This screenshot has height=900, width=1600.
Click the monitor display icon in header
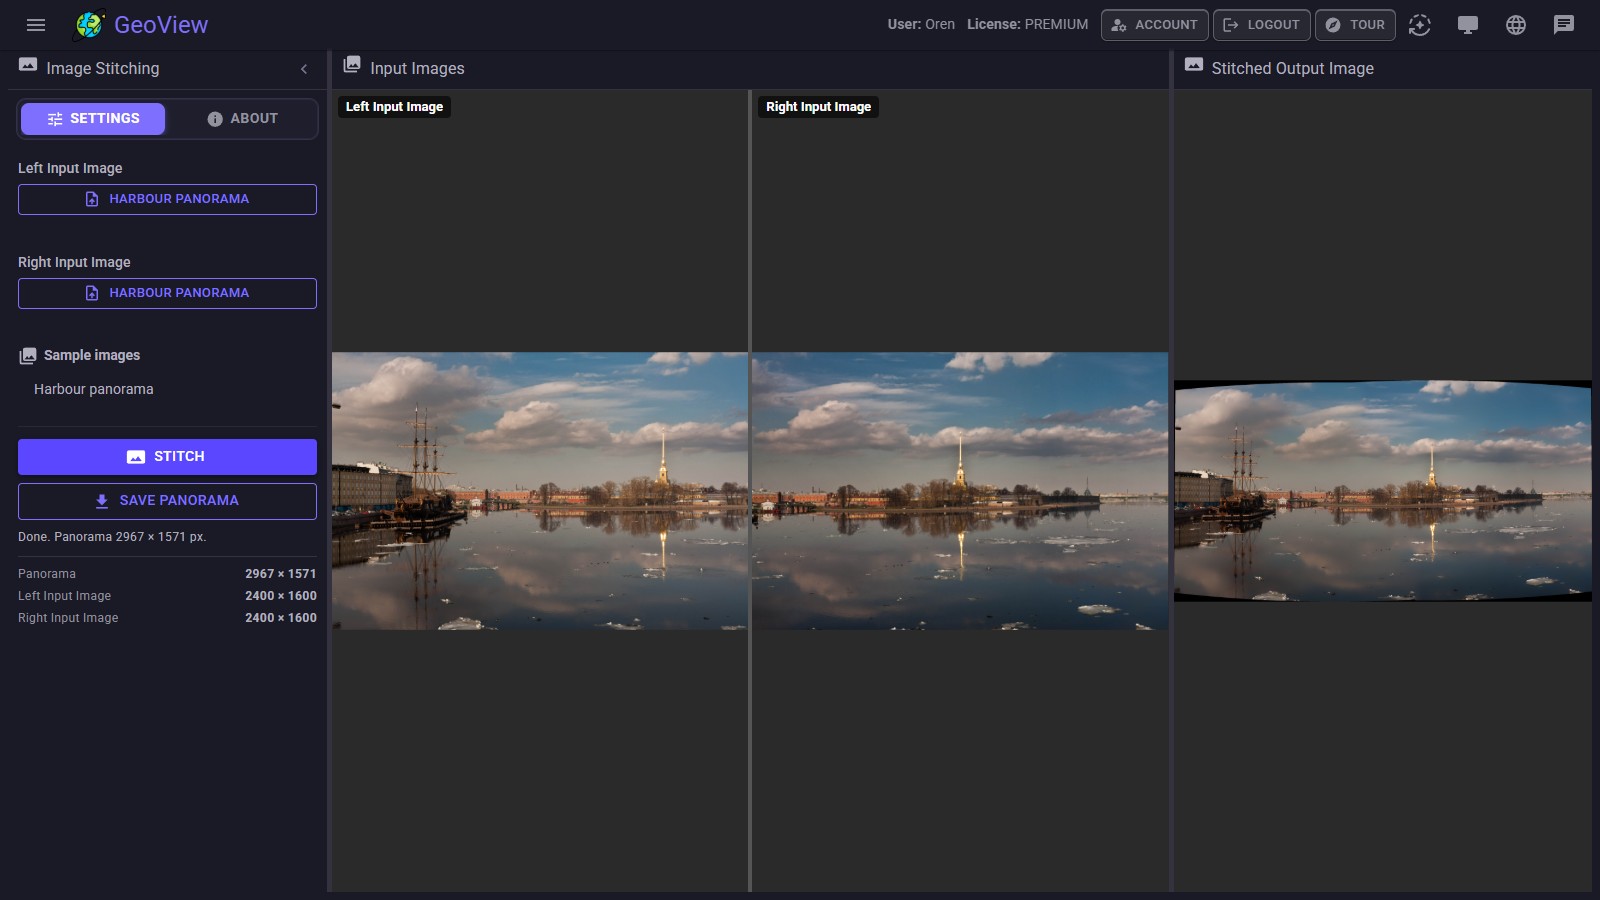click(1468, 25)
